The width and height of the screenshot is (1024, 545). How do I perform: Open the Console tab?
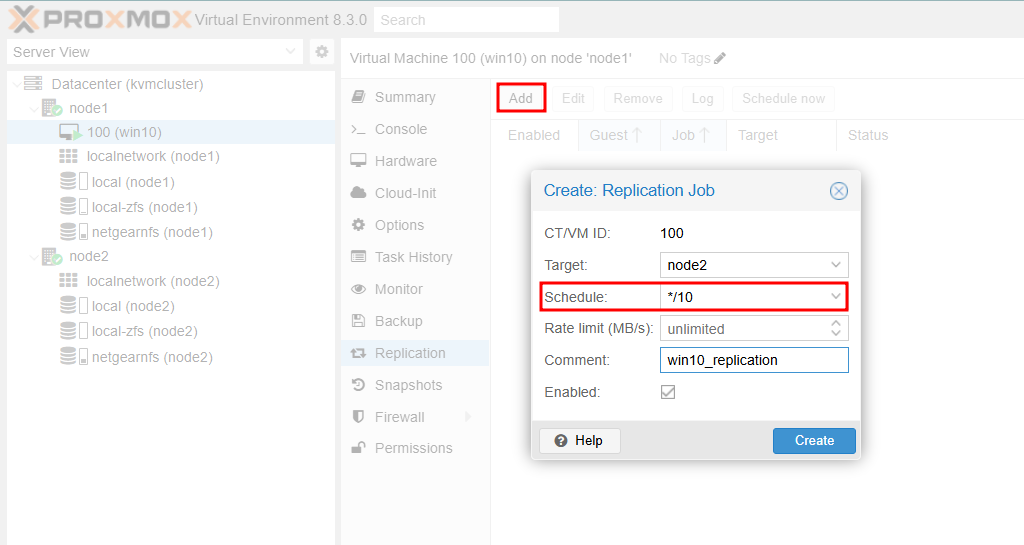point(415,129)
